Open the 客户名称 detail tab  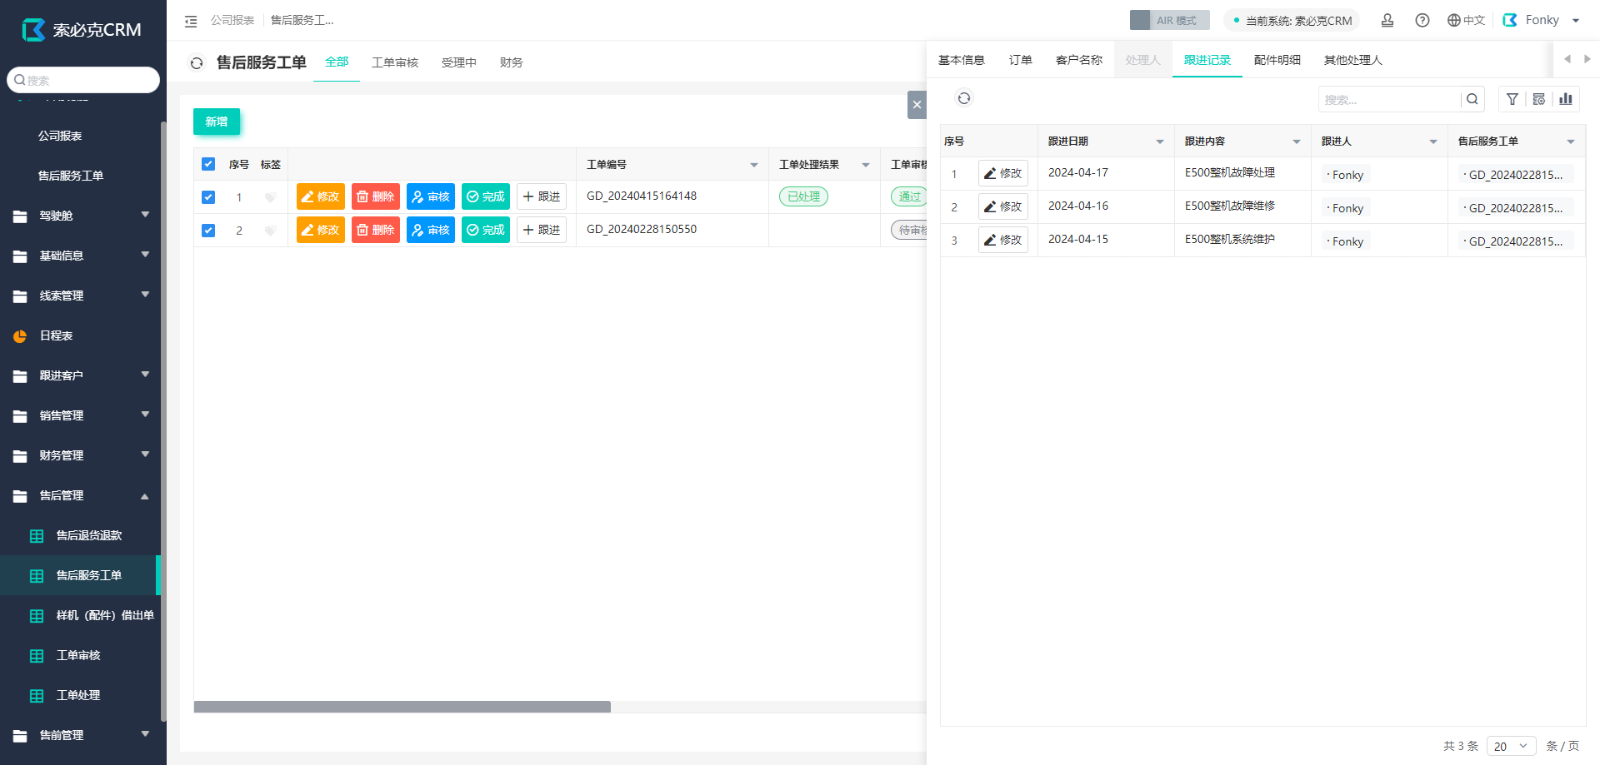1079,60
